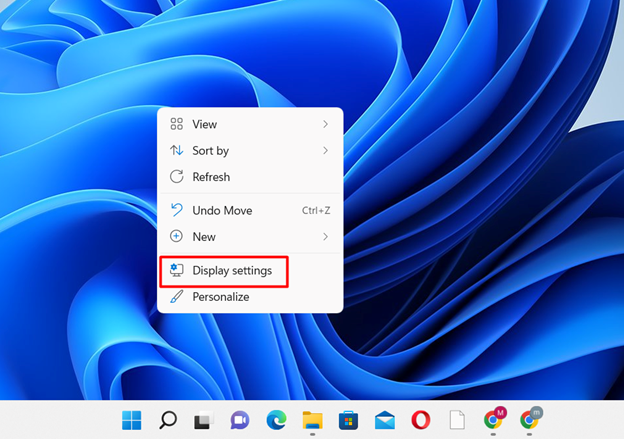Image resolution: width=624 pixels, height=439 pixels.
Task: Open File Explorer from the taskbar
Action: coord(313,420)
